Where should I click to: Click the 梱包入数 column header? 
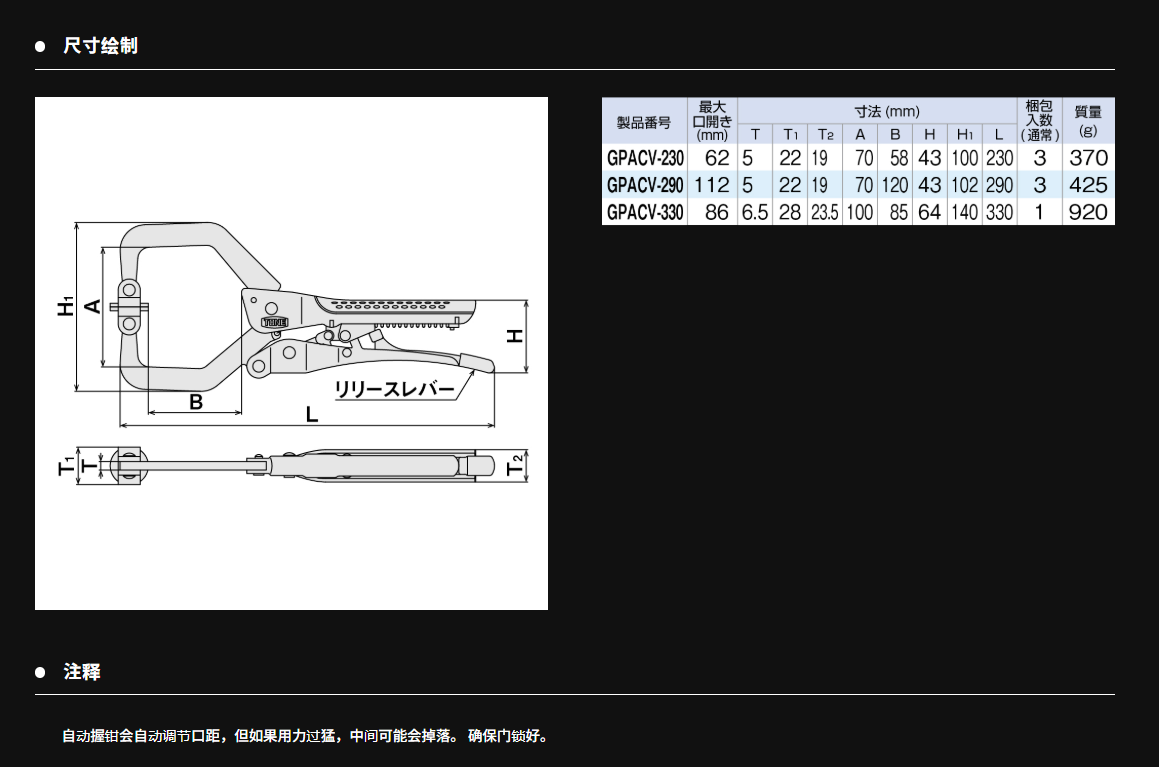pyautogui.click(x=1039, y=121)
